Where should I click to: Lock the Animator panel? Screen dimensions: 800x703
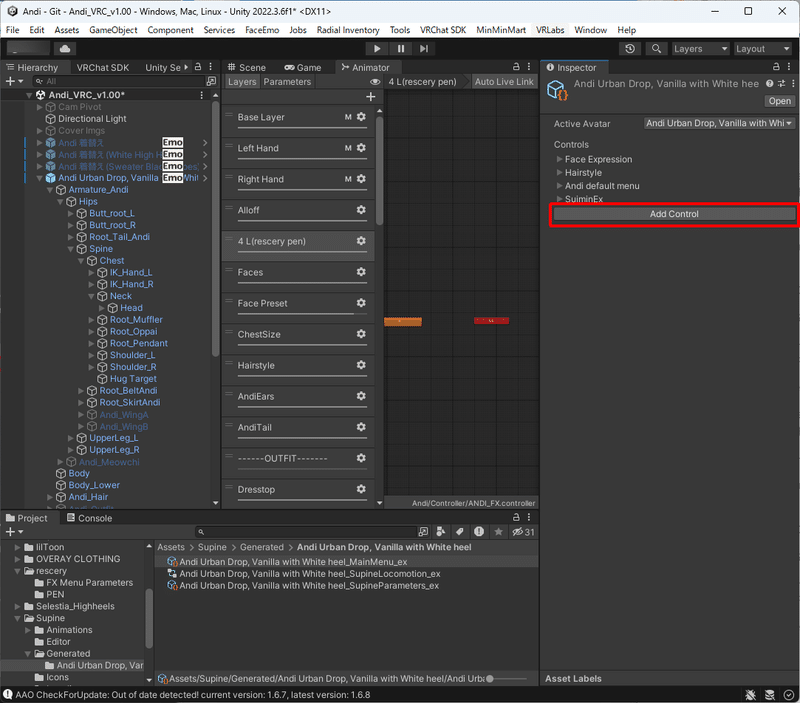pos(516,67)
